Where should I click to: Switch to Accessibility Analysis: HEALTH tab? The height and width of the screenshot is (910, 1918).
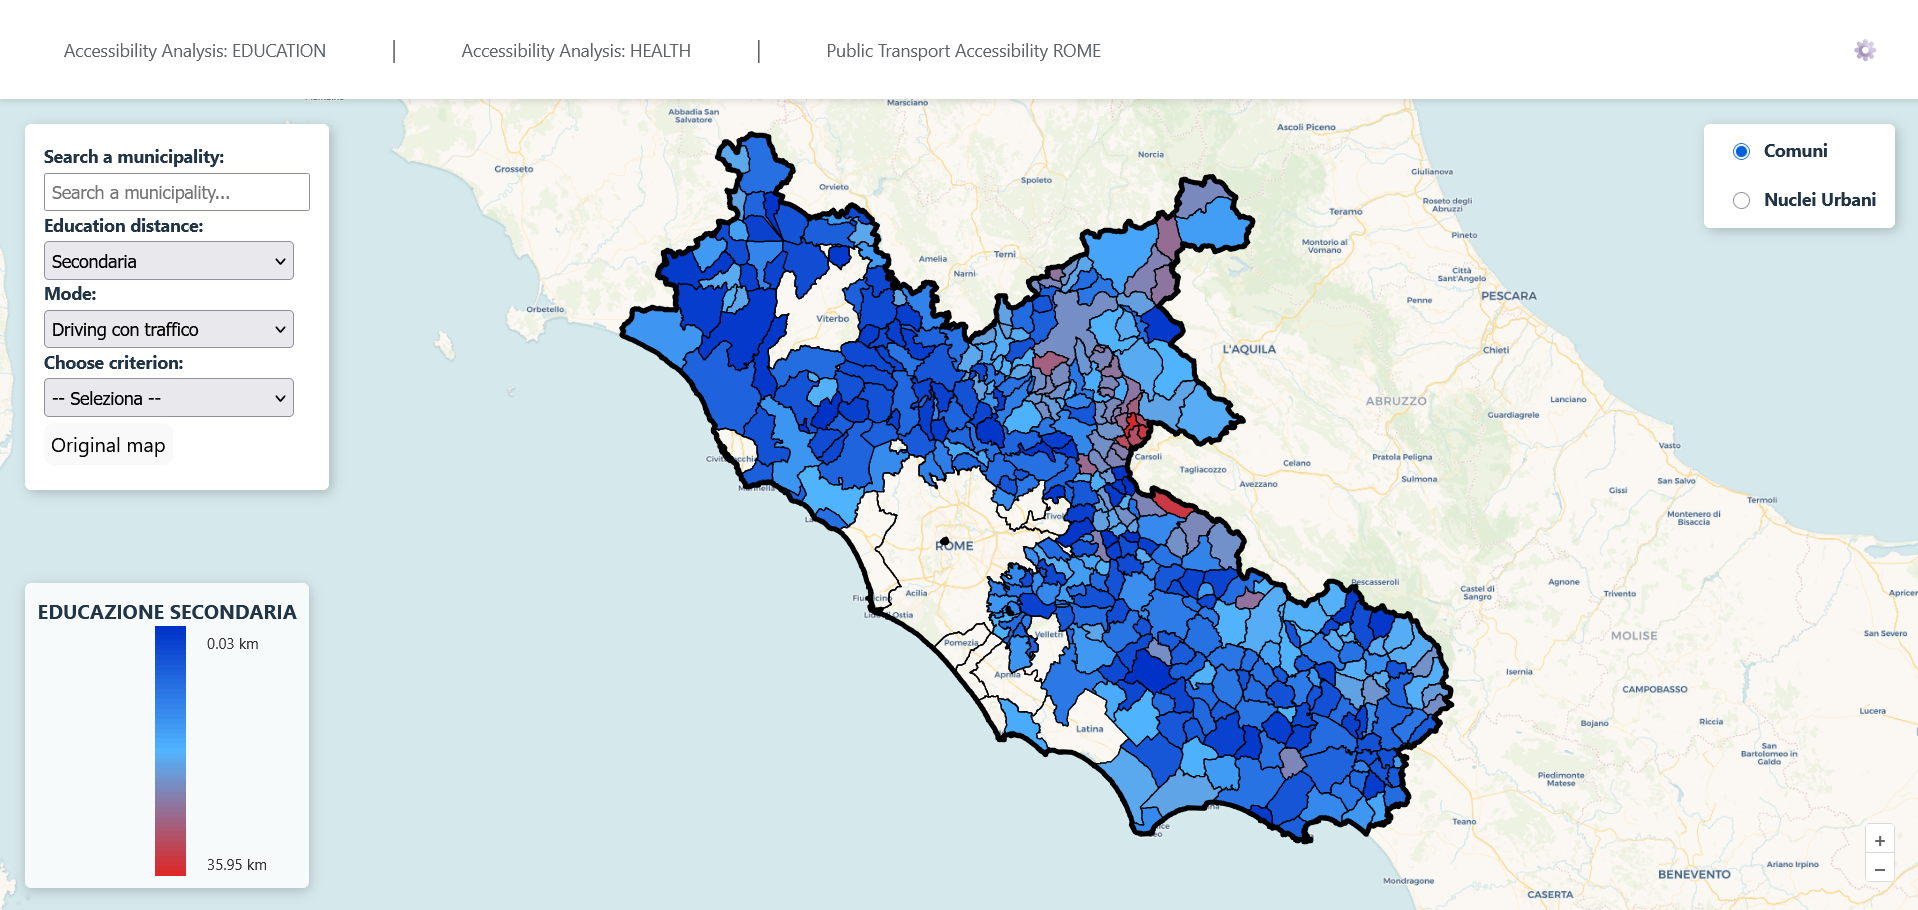[x=576, y=51]
